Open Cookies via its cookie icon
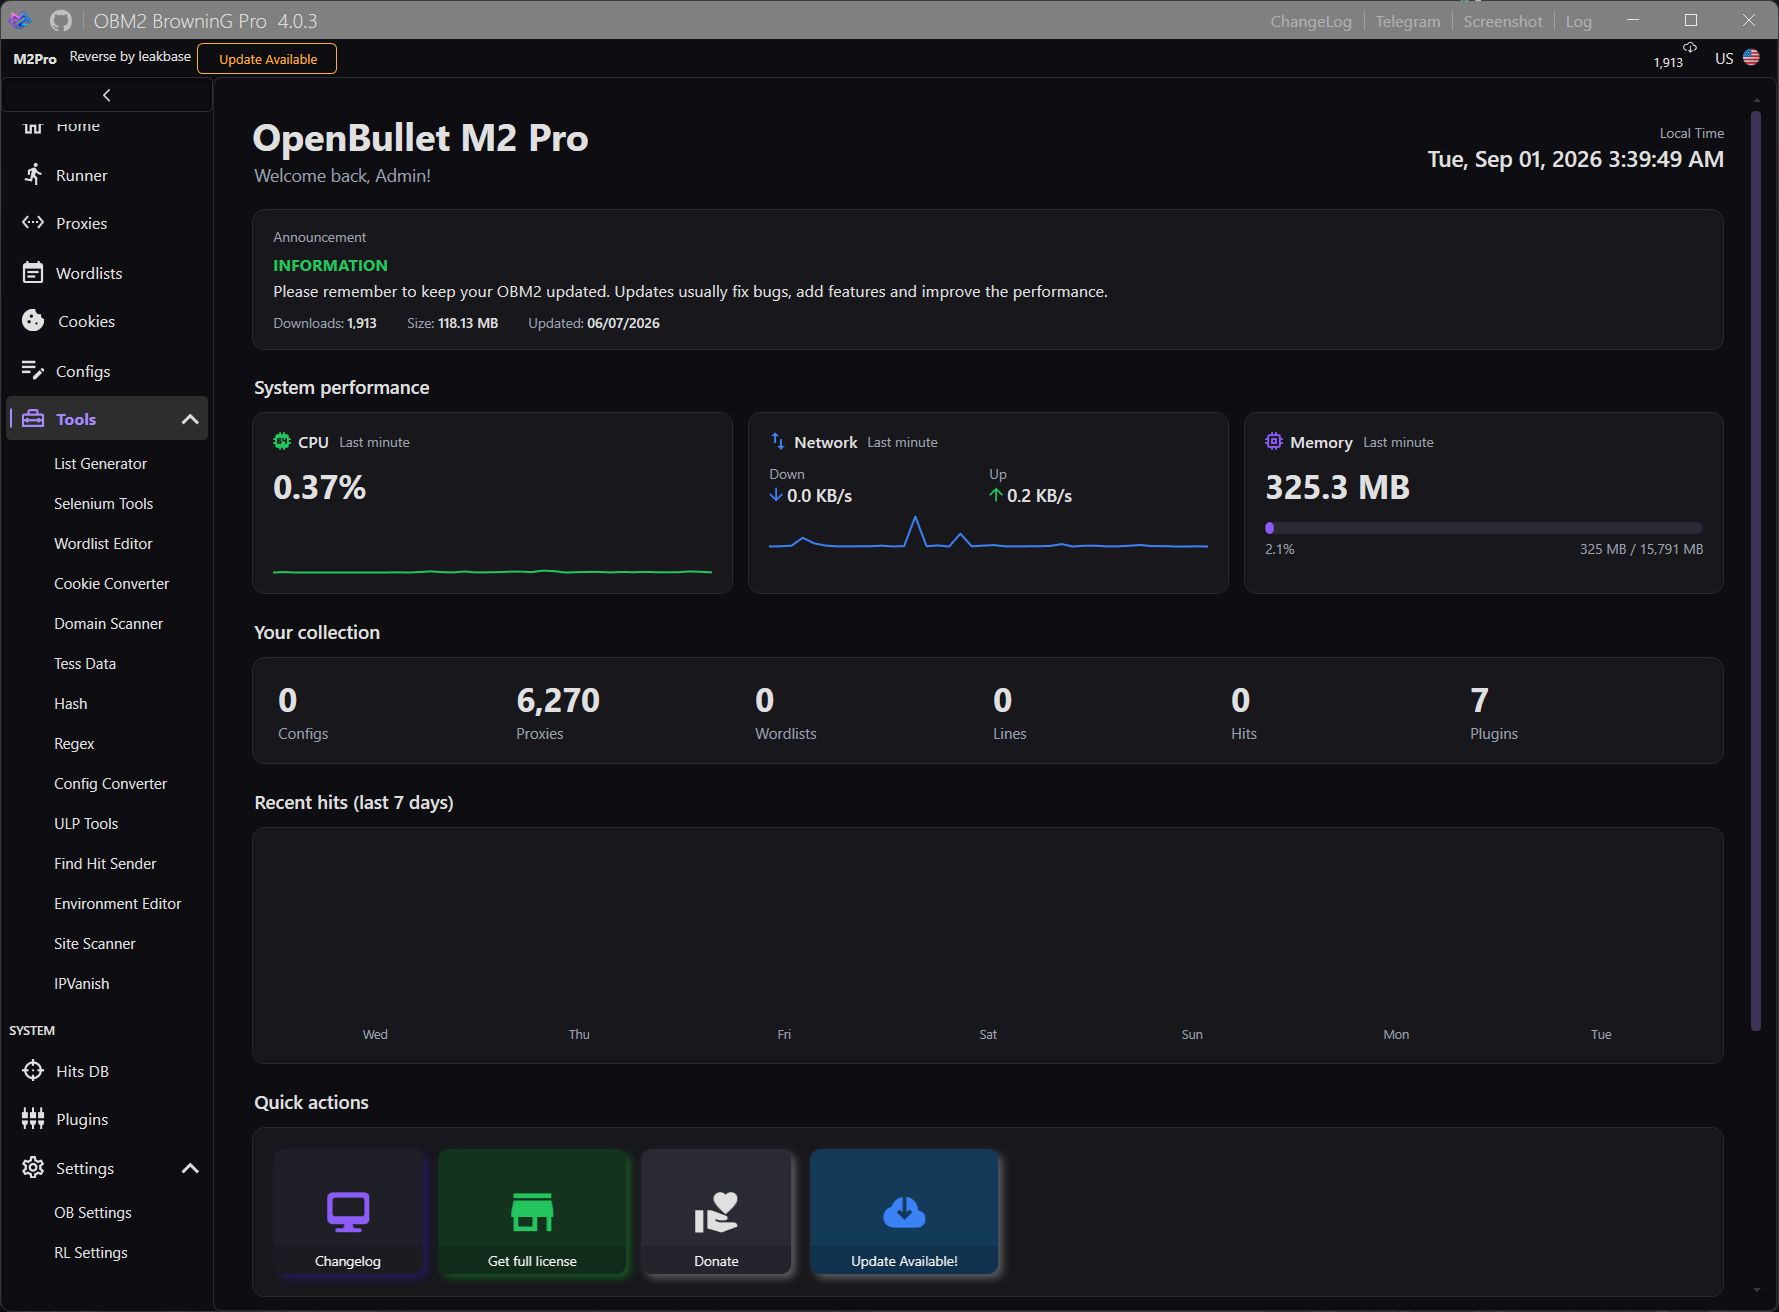1779x1312 pixels. pos(33,321)
